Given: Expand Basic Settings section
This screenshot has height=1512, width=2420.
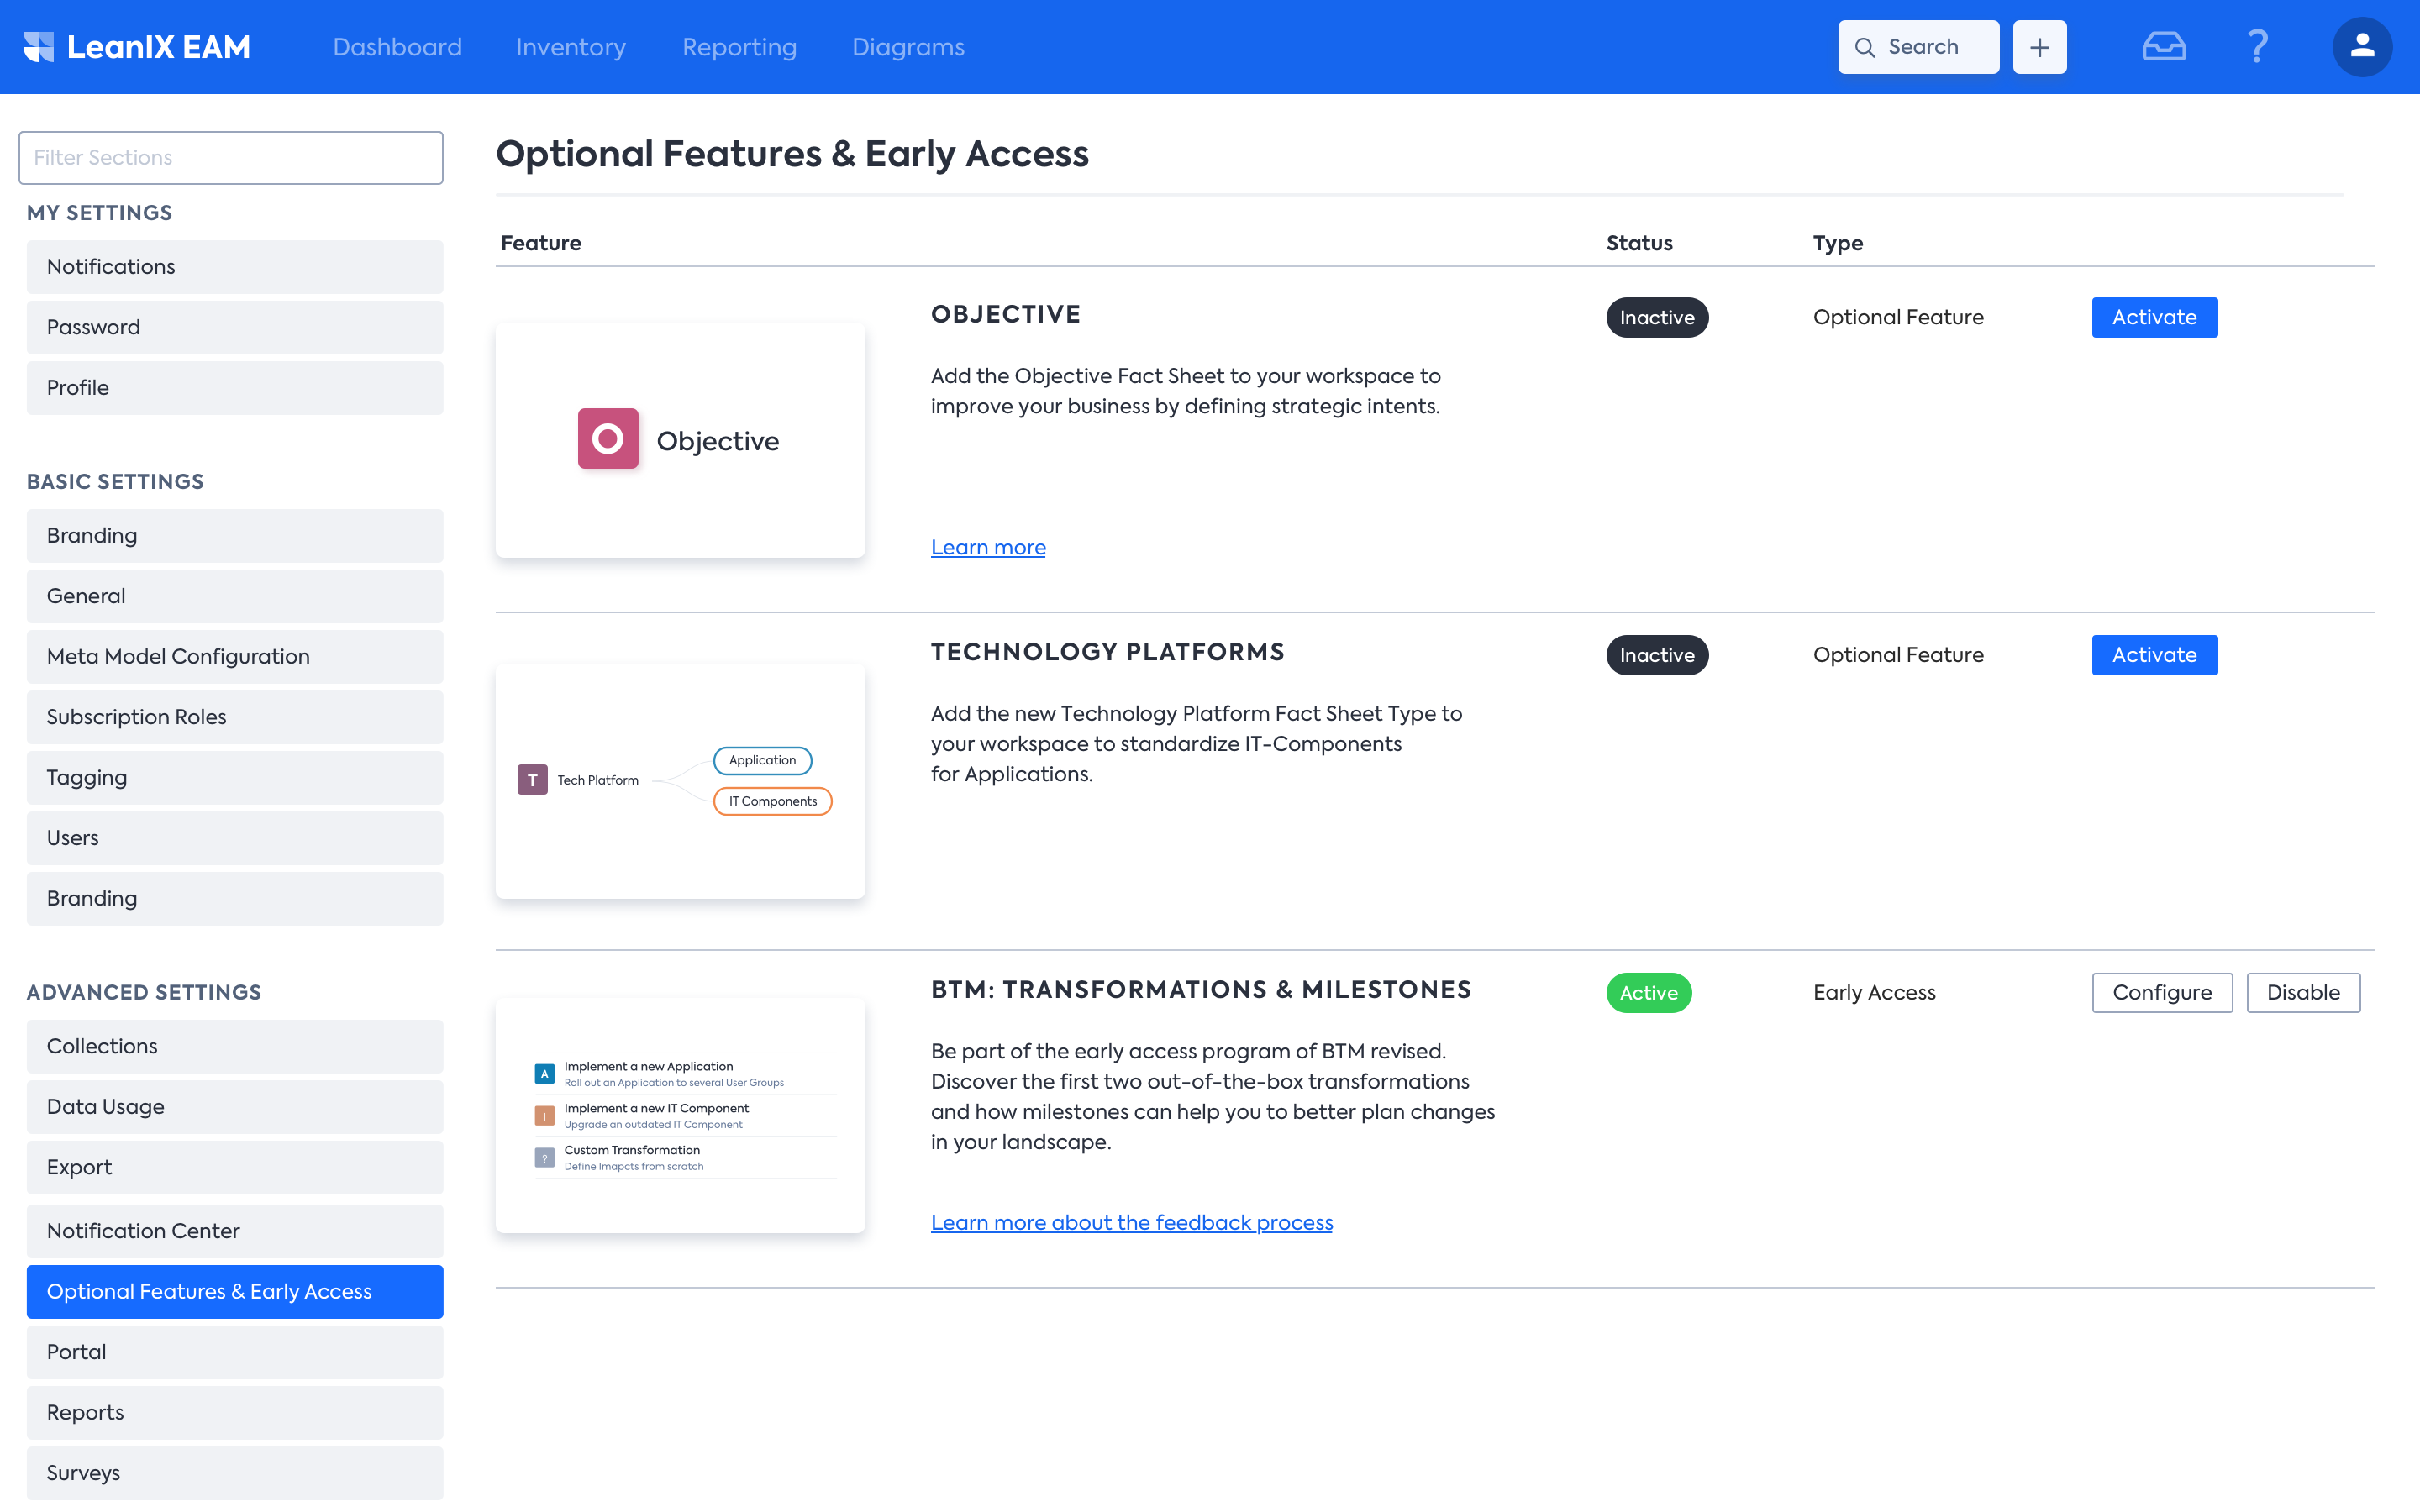Looking at the screenshot, I should point(115,480).
